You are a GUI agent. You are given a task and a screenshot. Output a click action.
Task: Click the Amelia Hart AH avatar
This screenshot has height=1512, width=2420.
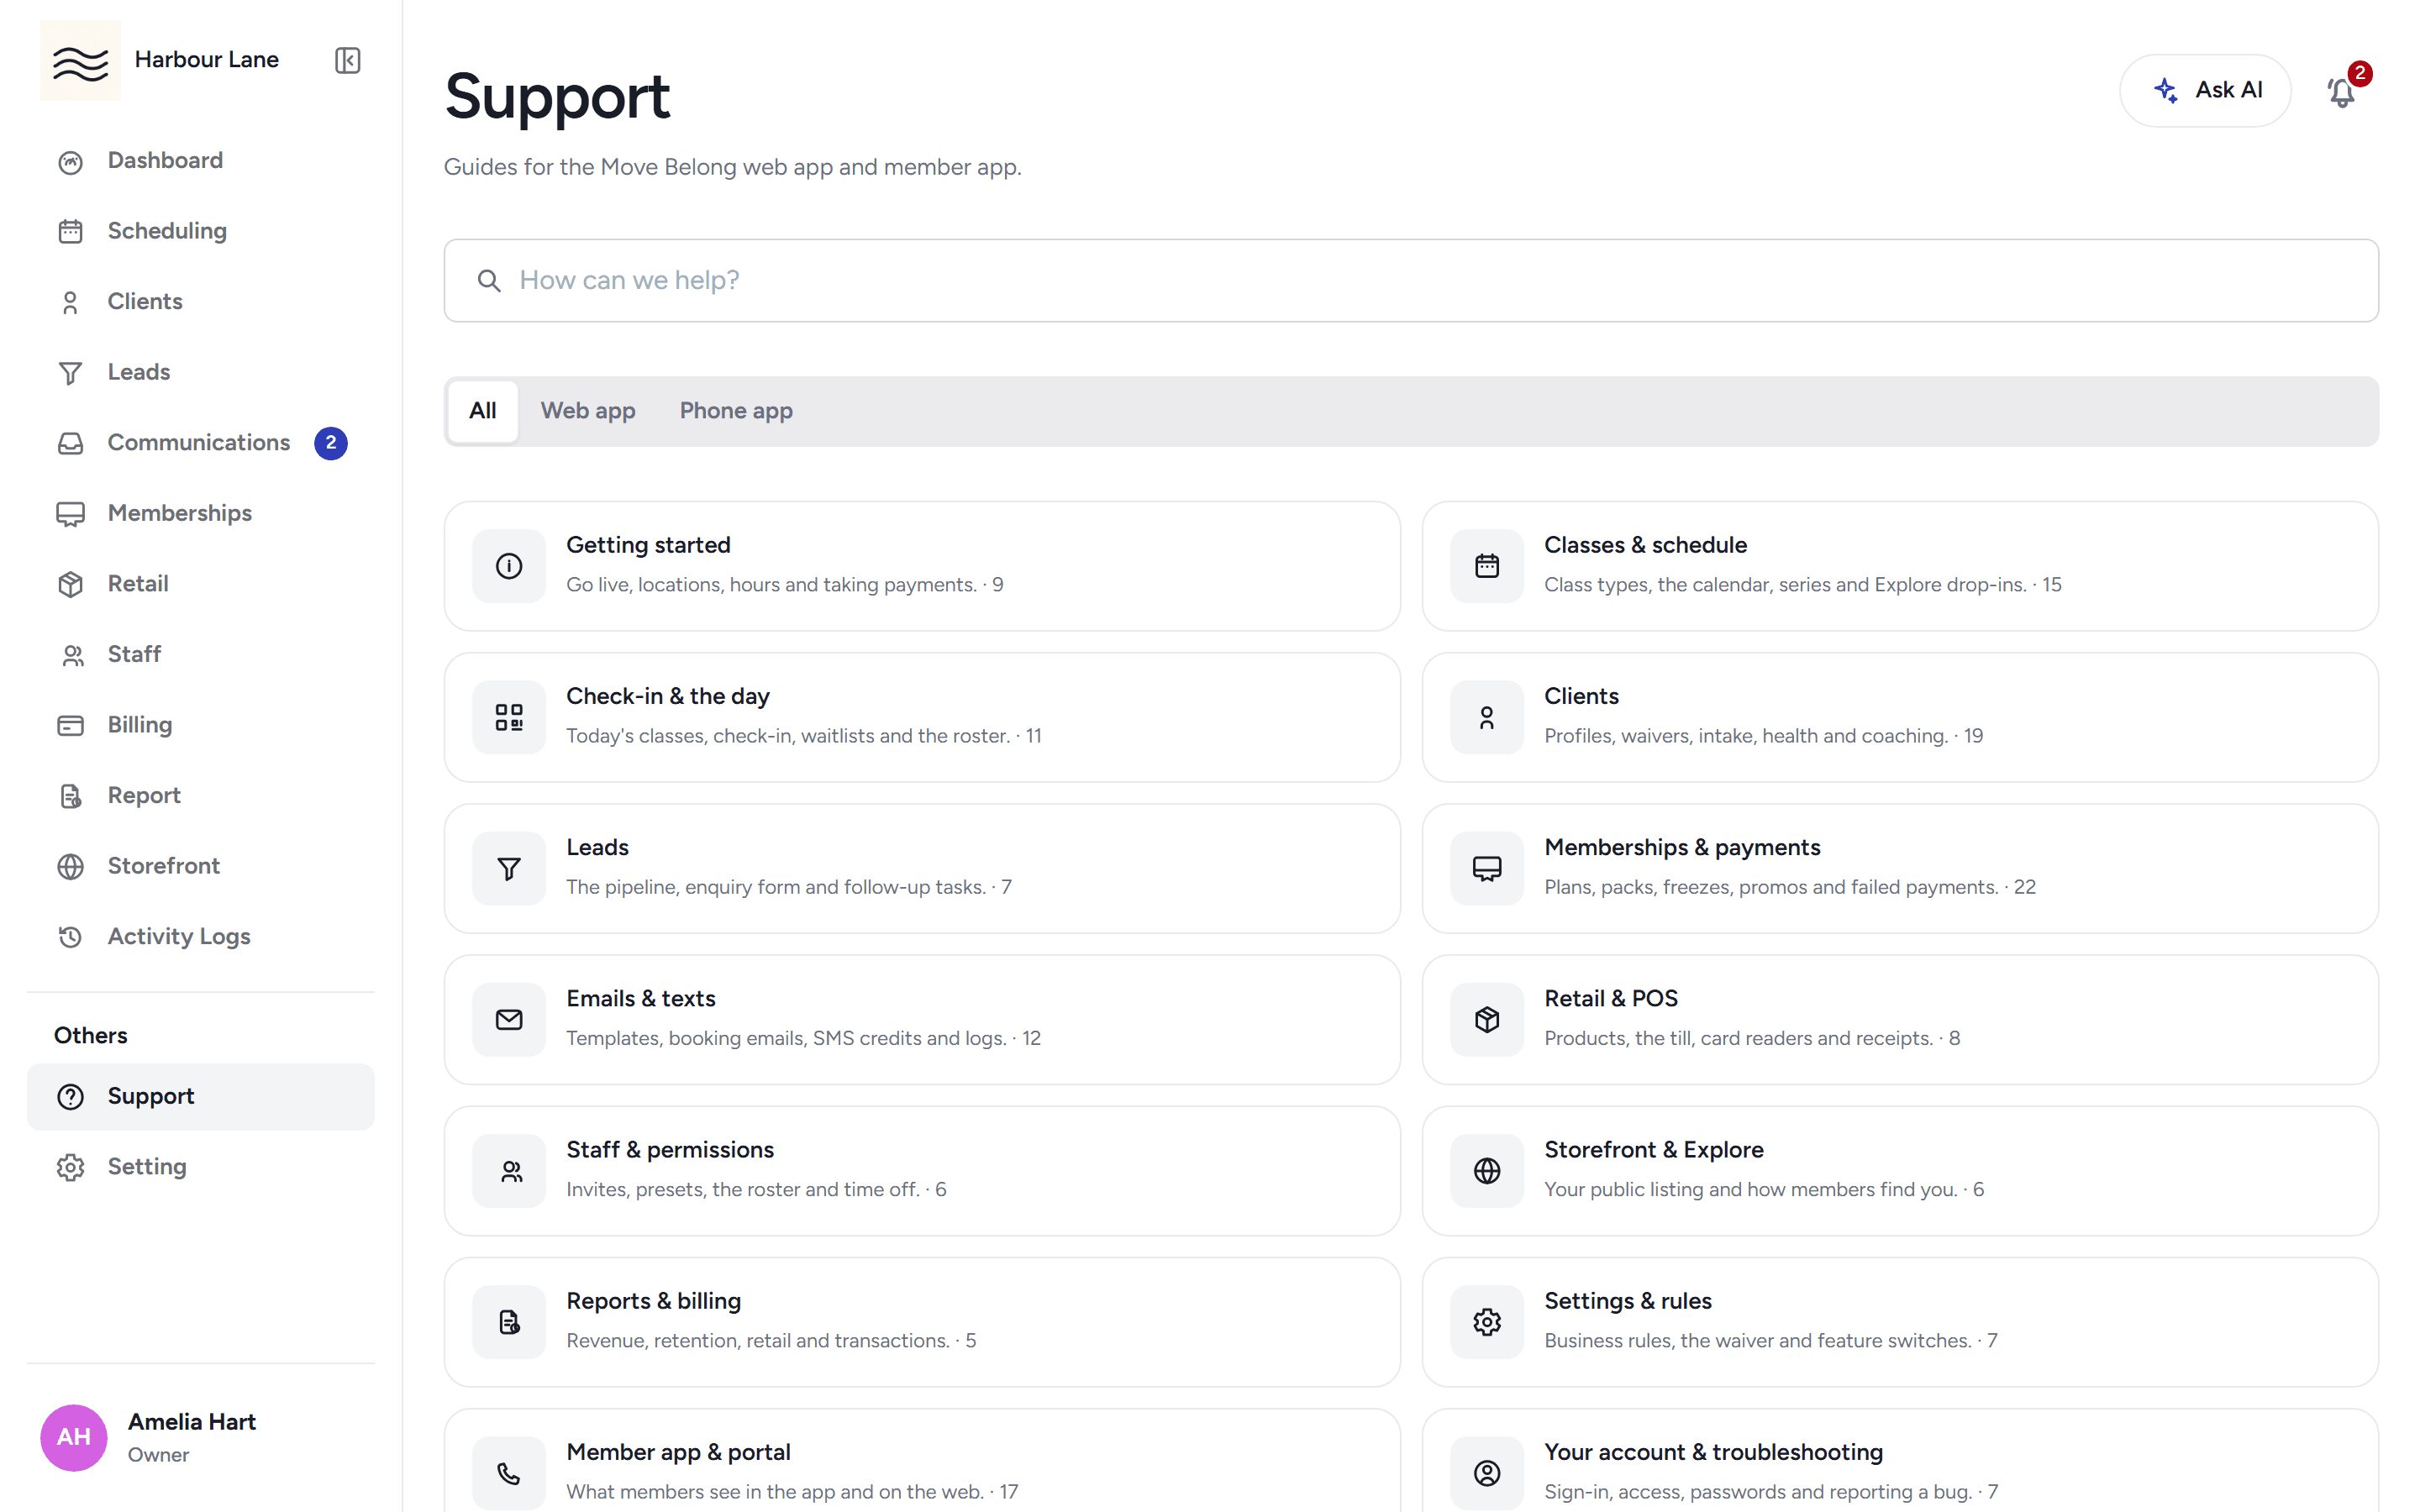(x=74, y=1438)
